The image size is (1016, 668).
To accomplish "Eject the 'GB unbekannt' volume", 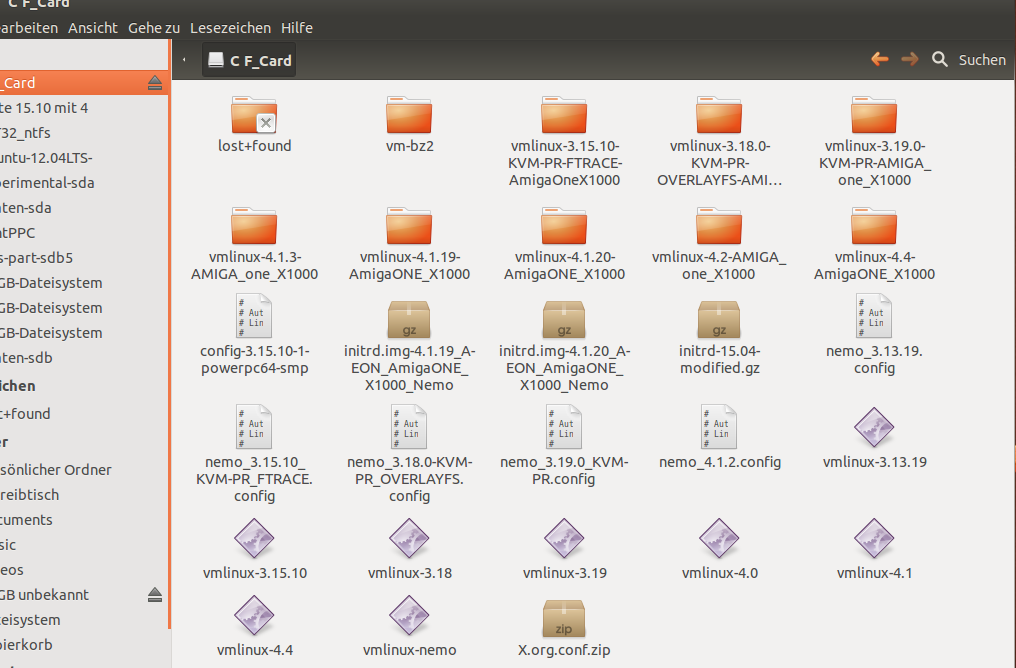I will 154,595.
